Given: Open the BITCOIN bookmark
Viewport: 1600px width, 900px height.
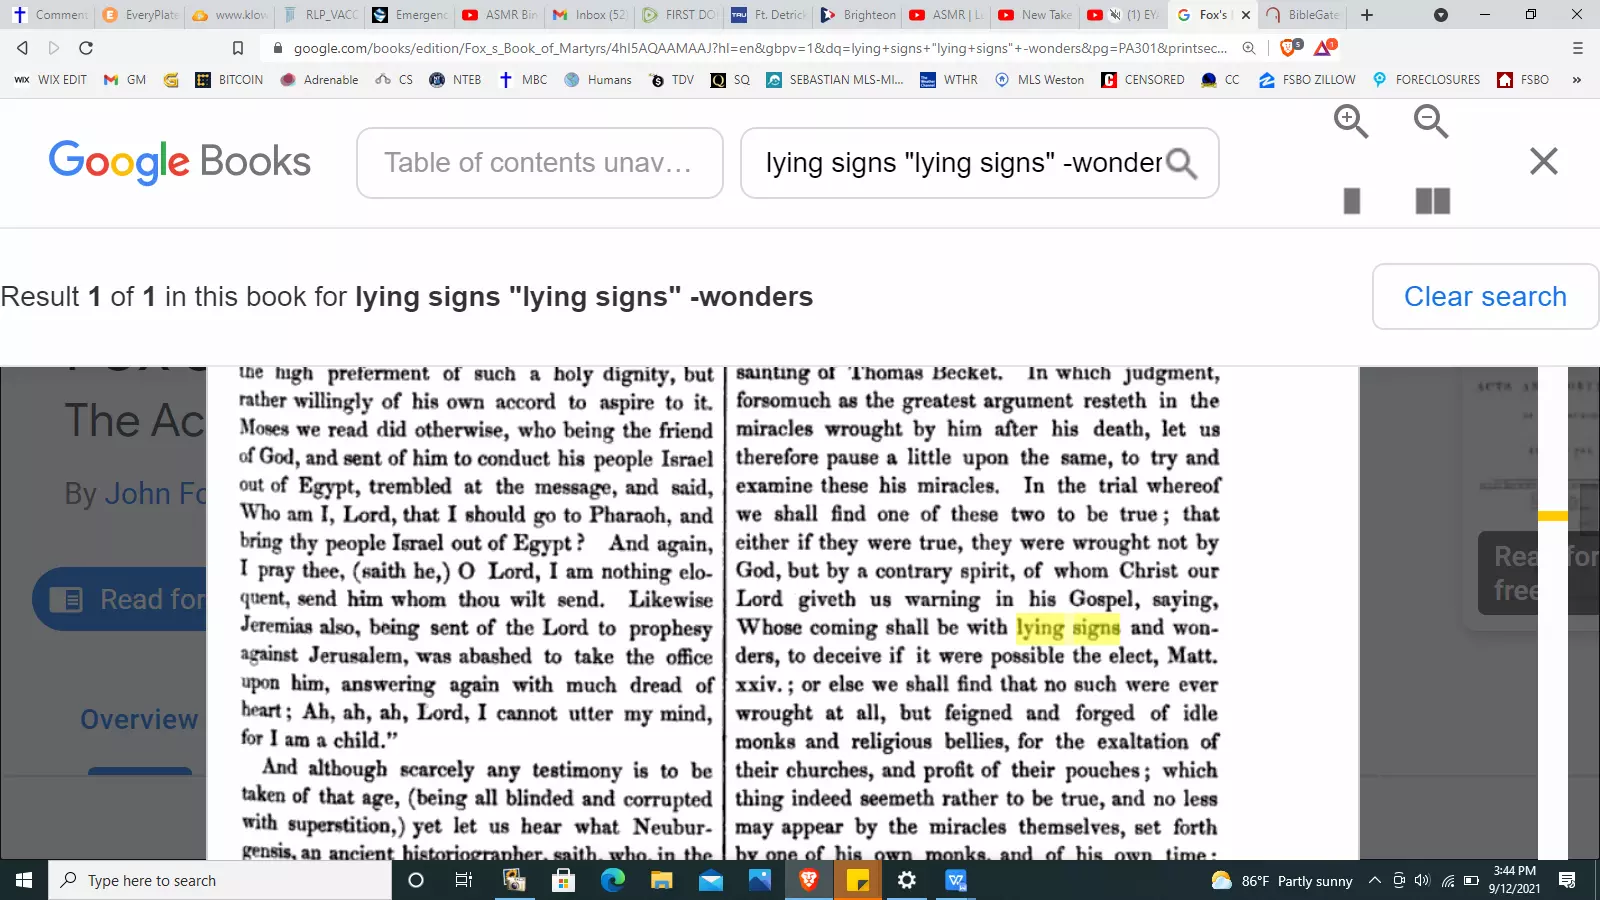Looking at the screenshot, I should click(230, 80).
